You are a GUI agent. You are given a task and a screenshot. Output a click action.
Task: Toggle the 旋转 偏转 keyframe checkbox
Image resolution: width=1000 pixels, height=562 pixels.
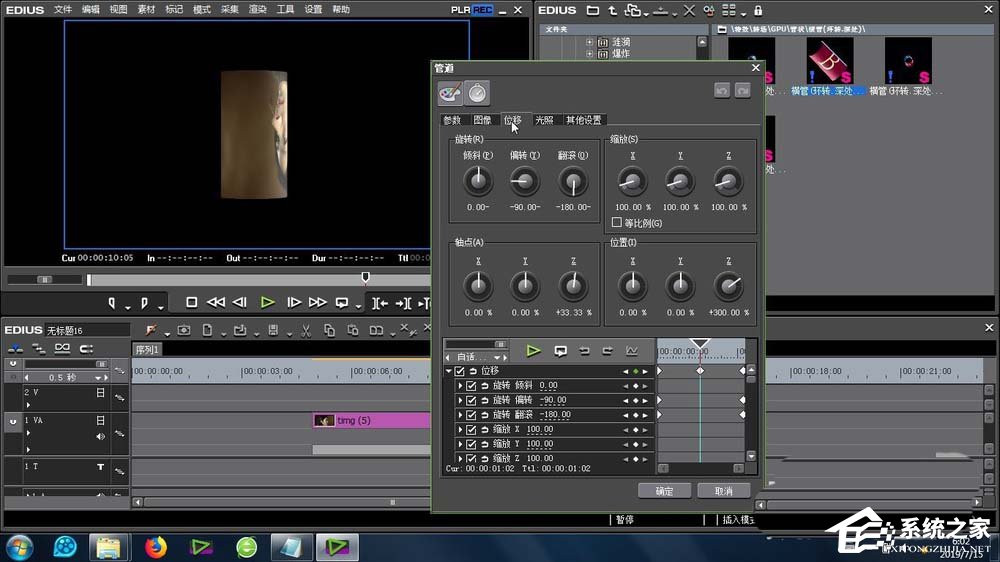(x=471, y=400)
